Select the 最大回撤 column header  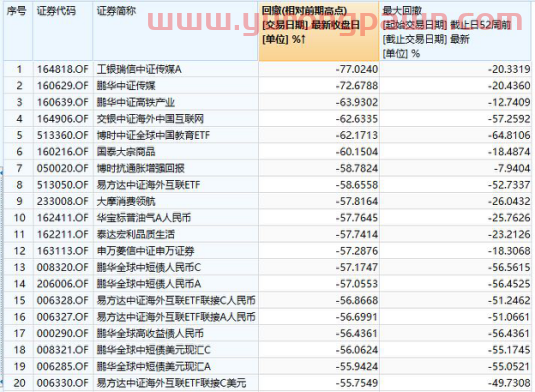455,31
